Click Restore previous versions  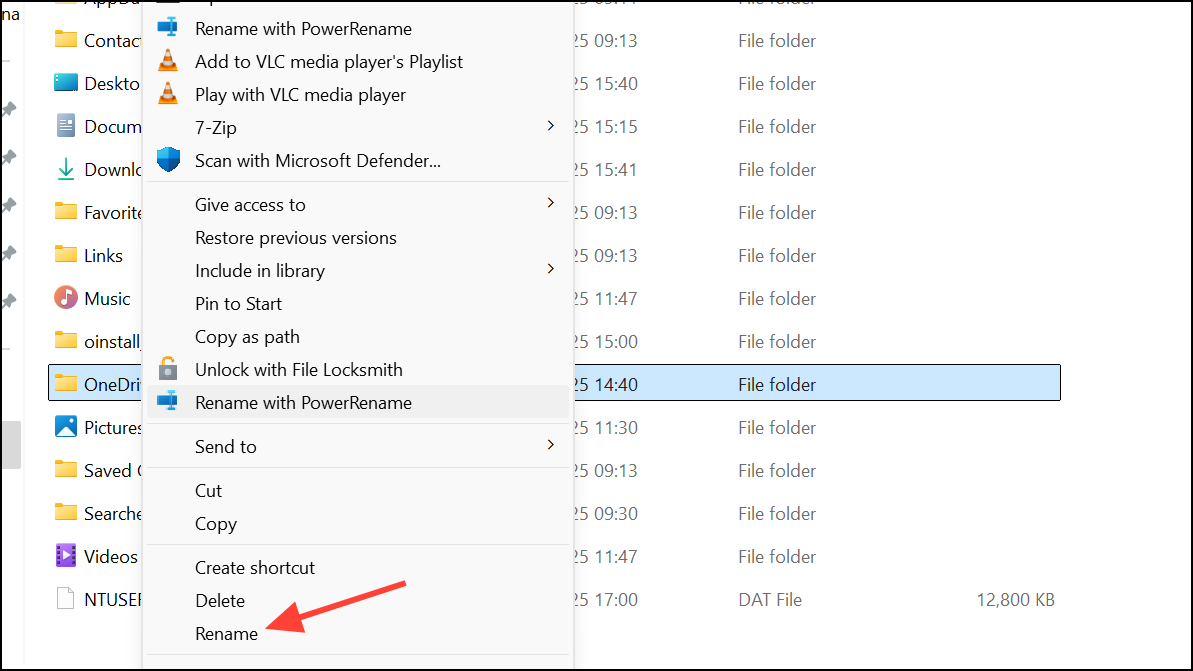[x=296, y=237]
